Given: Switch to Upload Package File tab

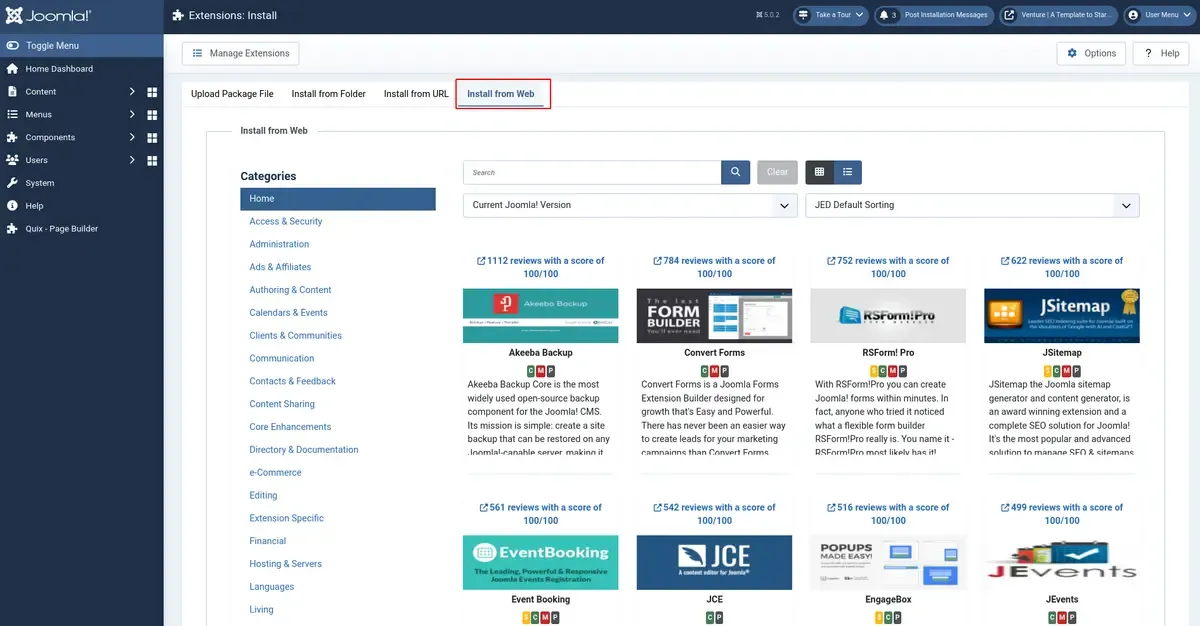Looking at the screenshot, I should pyautogui.click(x=232, y=94).
